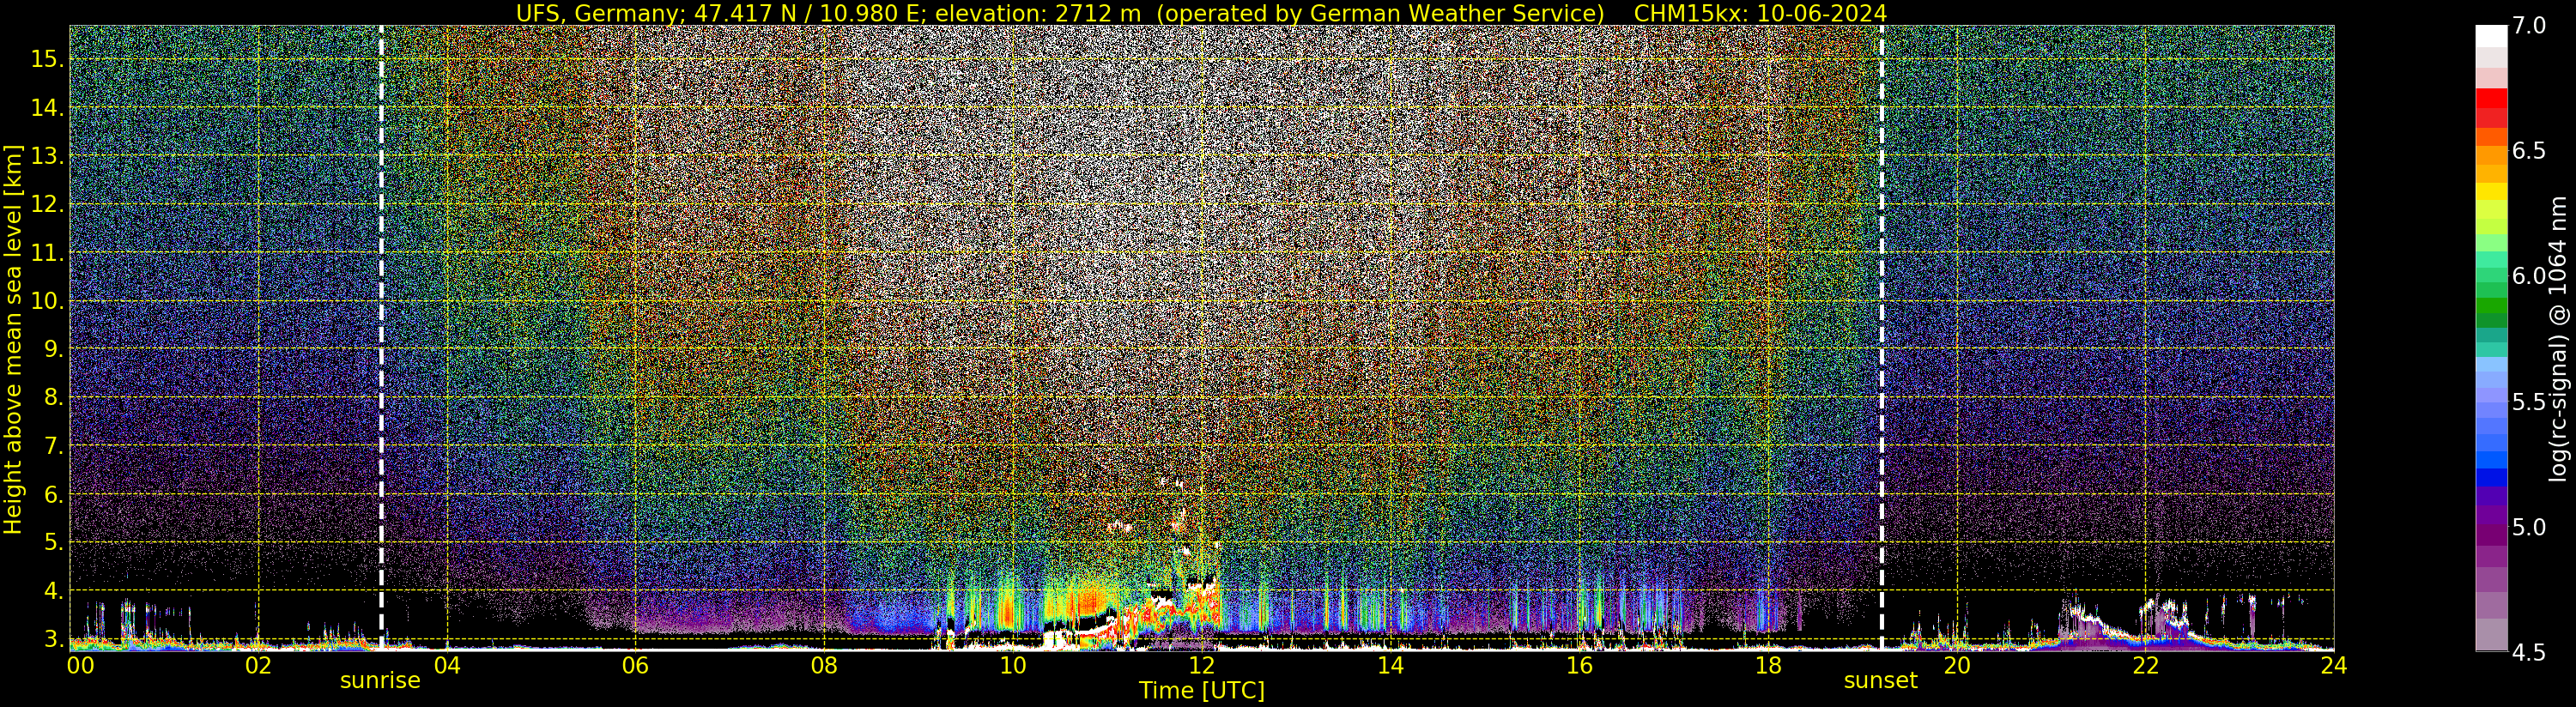Click the 'sunset' label below the axis

point(1881,681)
